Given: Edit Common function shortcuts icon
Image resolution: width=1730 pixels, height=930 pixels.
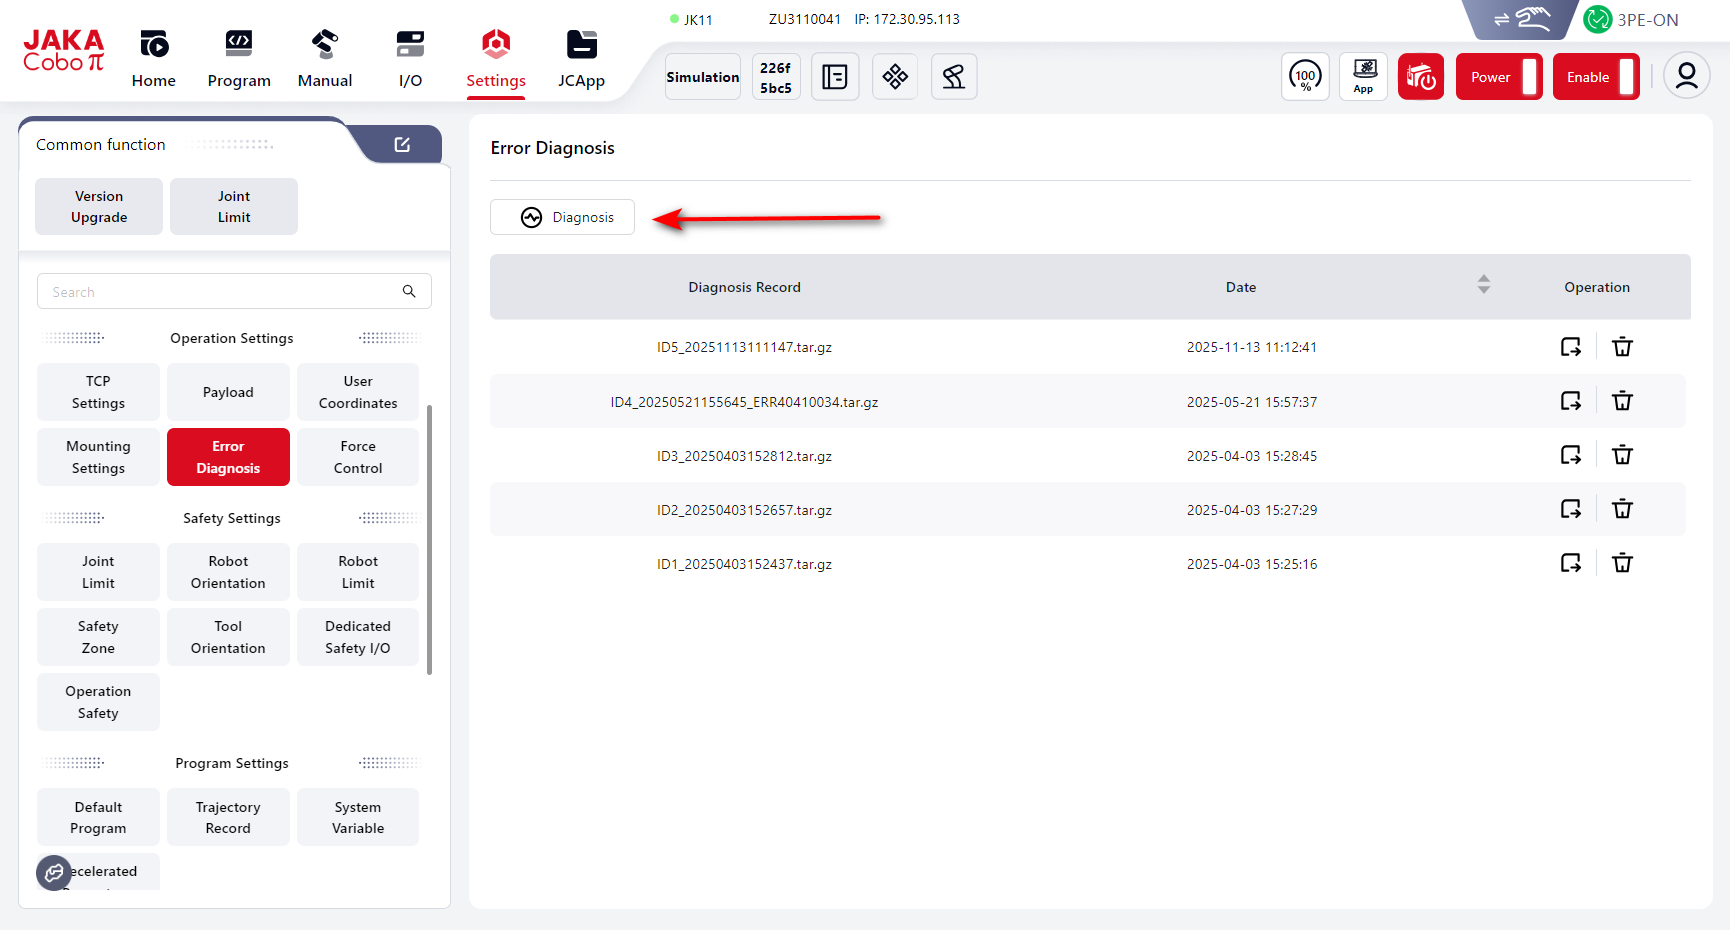Looking at the screenshot, I should click(402, 145).
